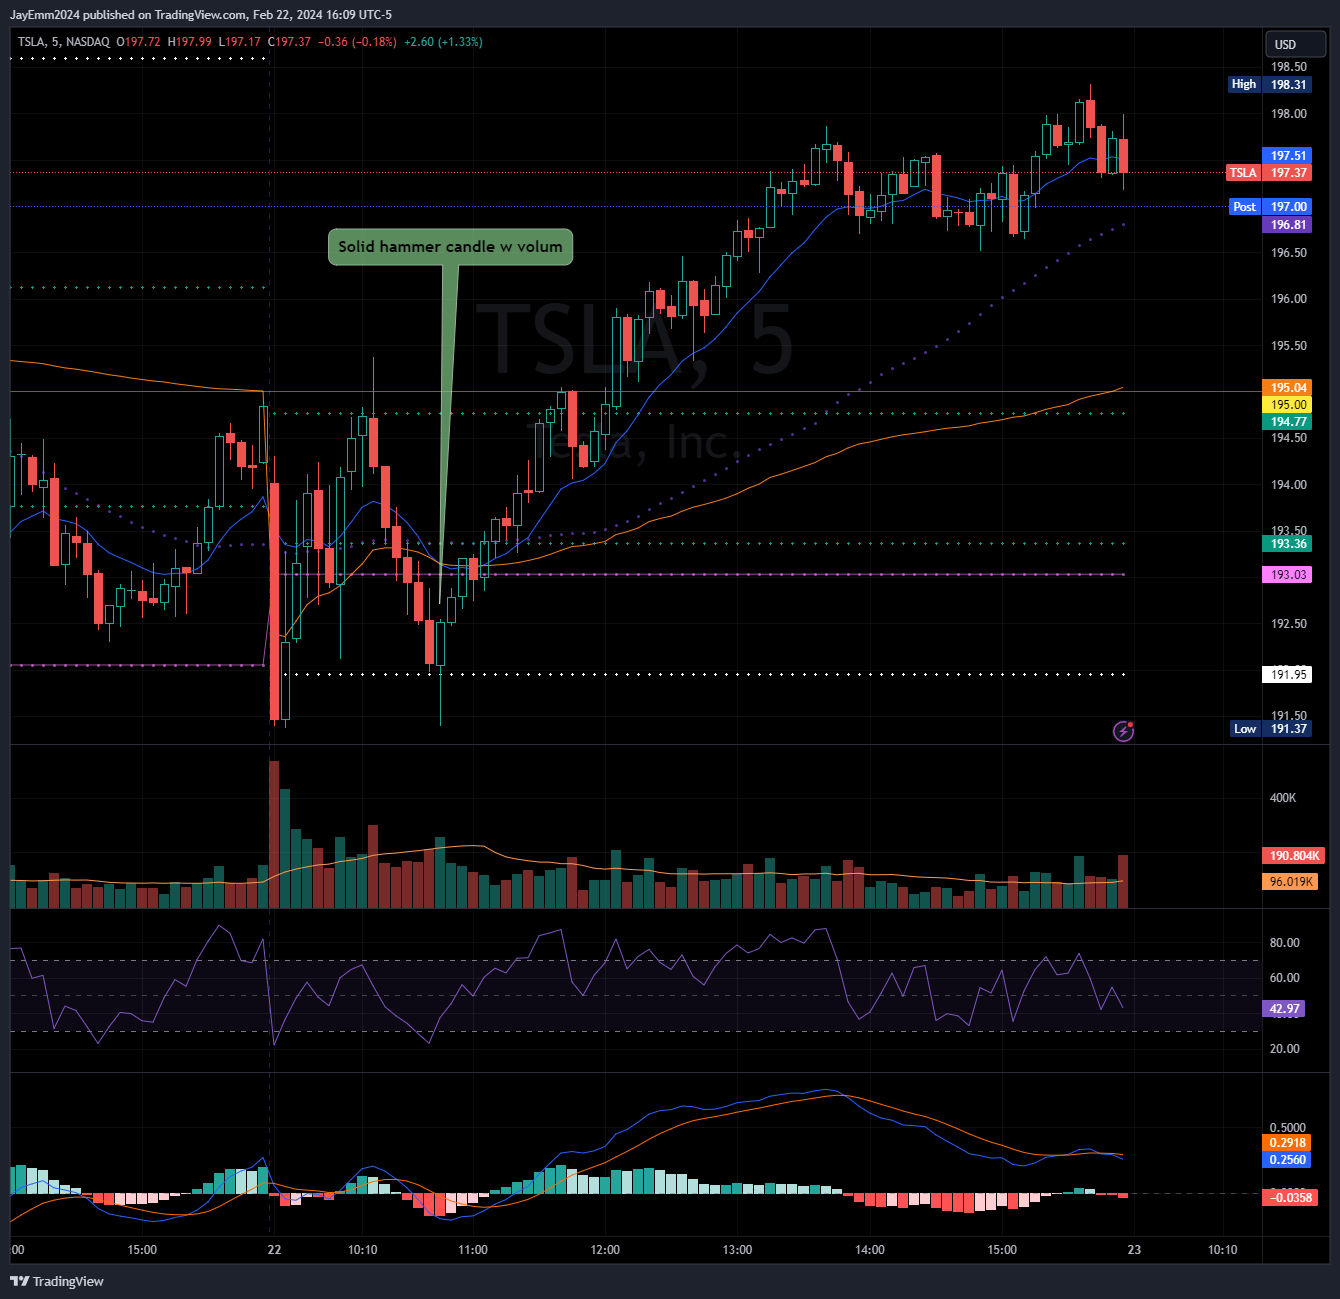Click the orange MACD signal 0.2918 label
Image resolution: width=1340 pixels, height=1299 pixels.
click(1288, 1143)
